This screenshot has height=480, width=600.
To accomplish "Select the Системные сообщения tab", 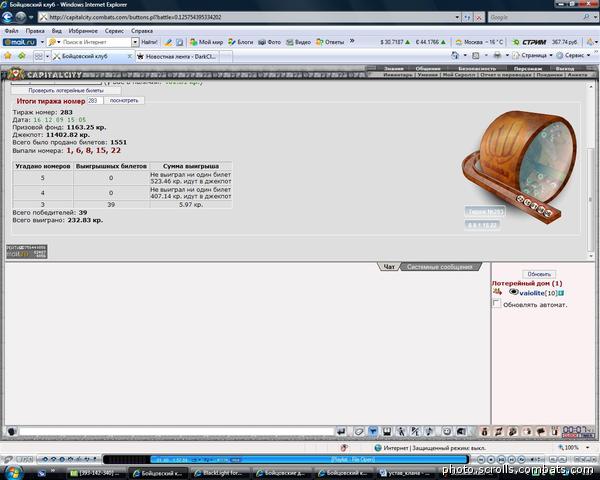I will 439,267.
